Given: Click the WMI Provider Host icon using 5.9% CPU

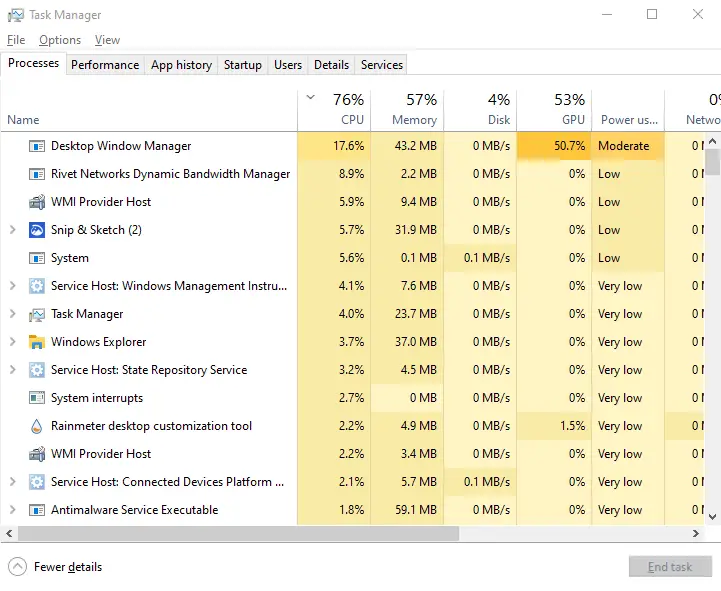Looking at the screenshot, I should click(x=37, y=202).
